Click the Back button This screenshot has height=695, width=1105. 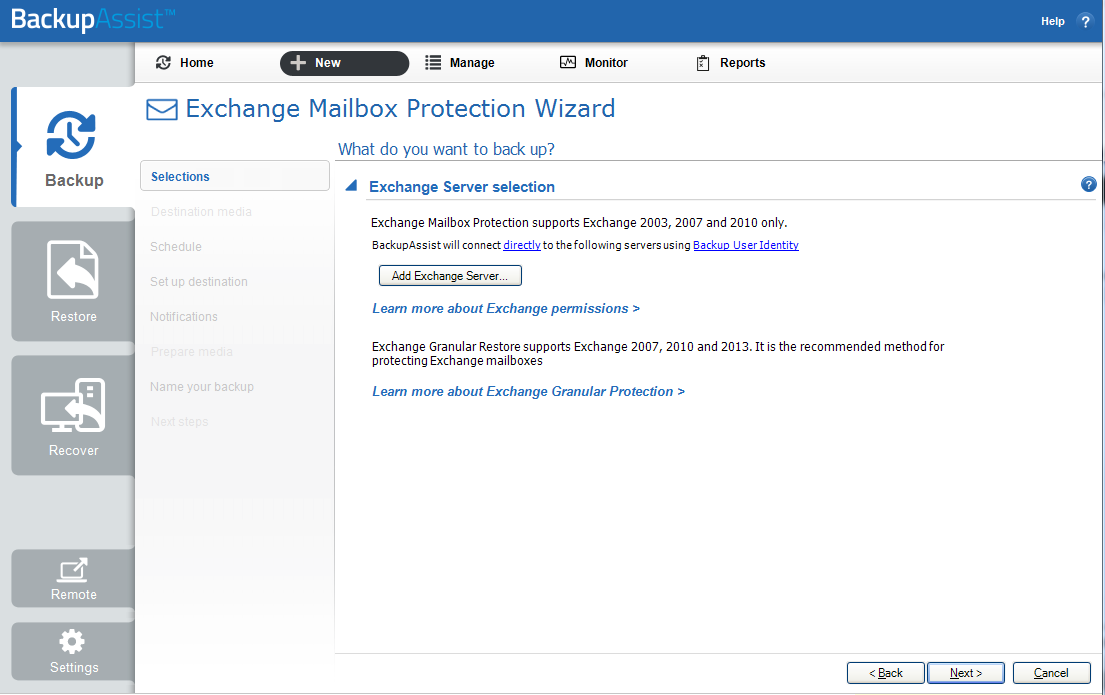pyautogui.click(x=885, y=673)
